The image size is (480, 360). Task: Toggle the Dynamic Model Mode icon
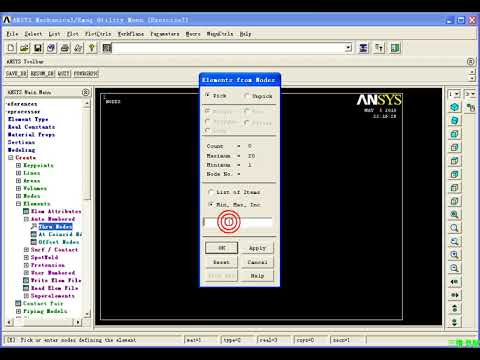(x=471, y=107)
